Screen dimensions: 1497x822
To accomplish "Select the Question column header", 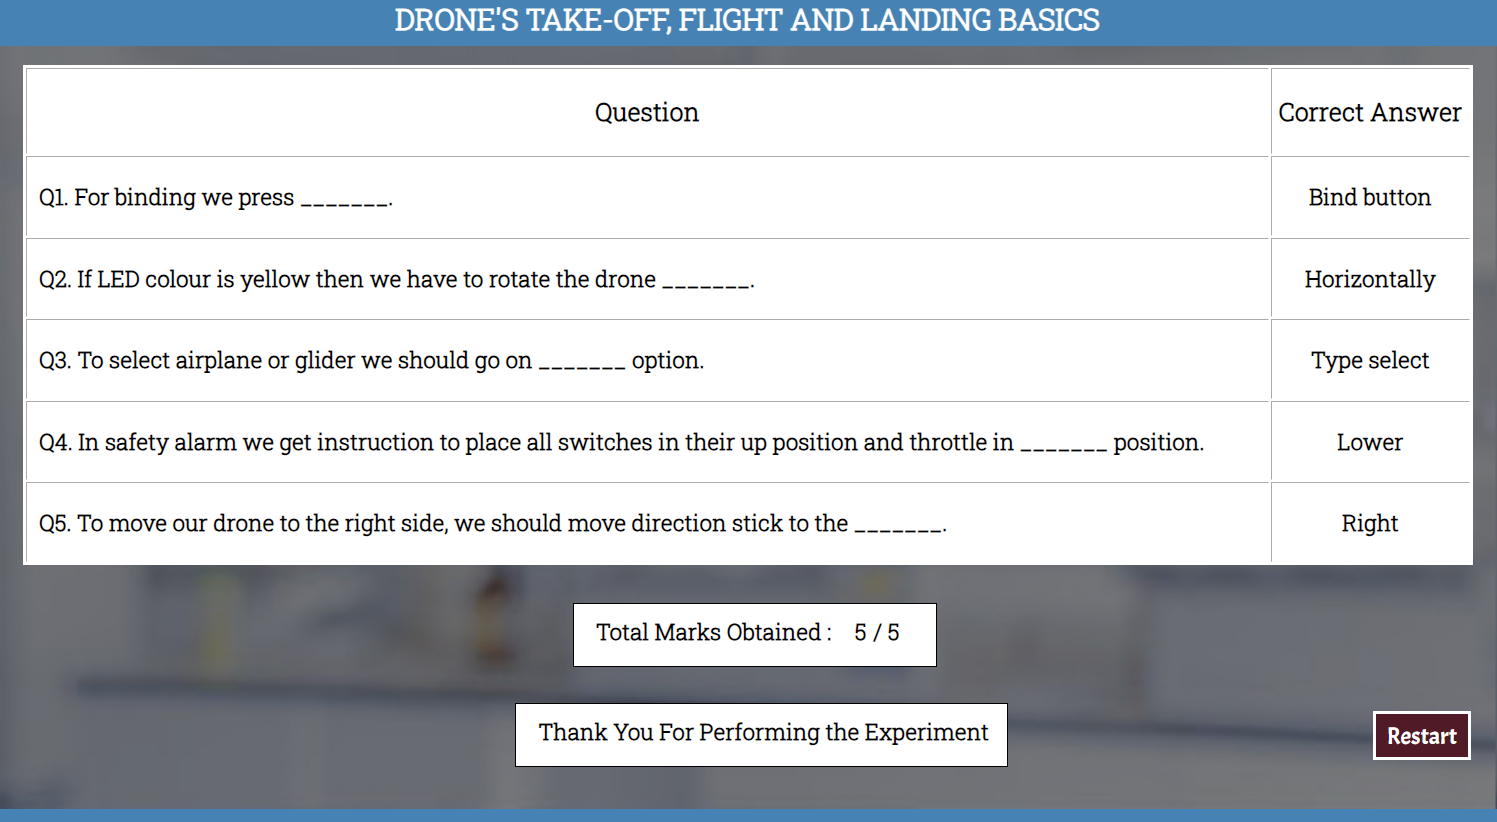I will [x=647, y=112].
